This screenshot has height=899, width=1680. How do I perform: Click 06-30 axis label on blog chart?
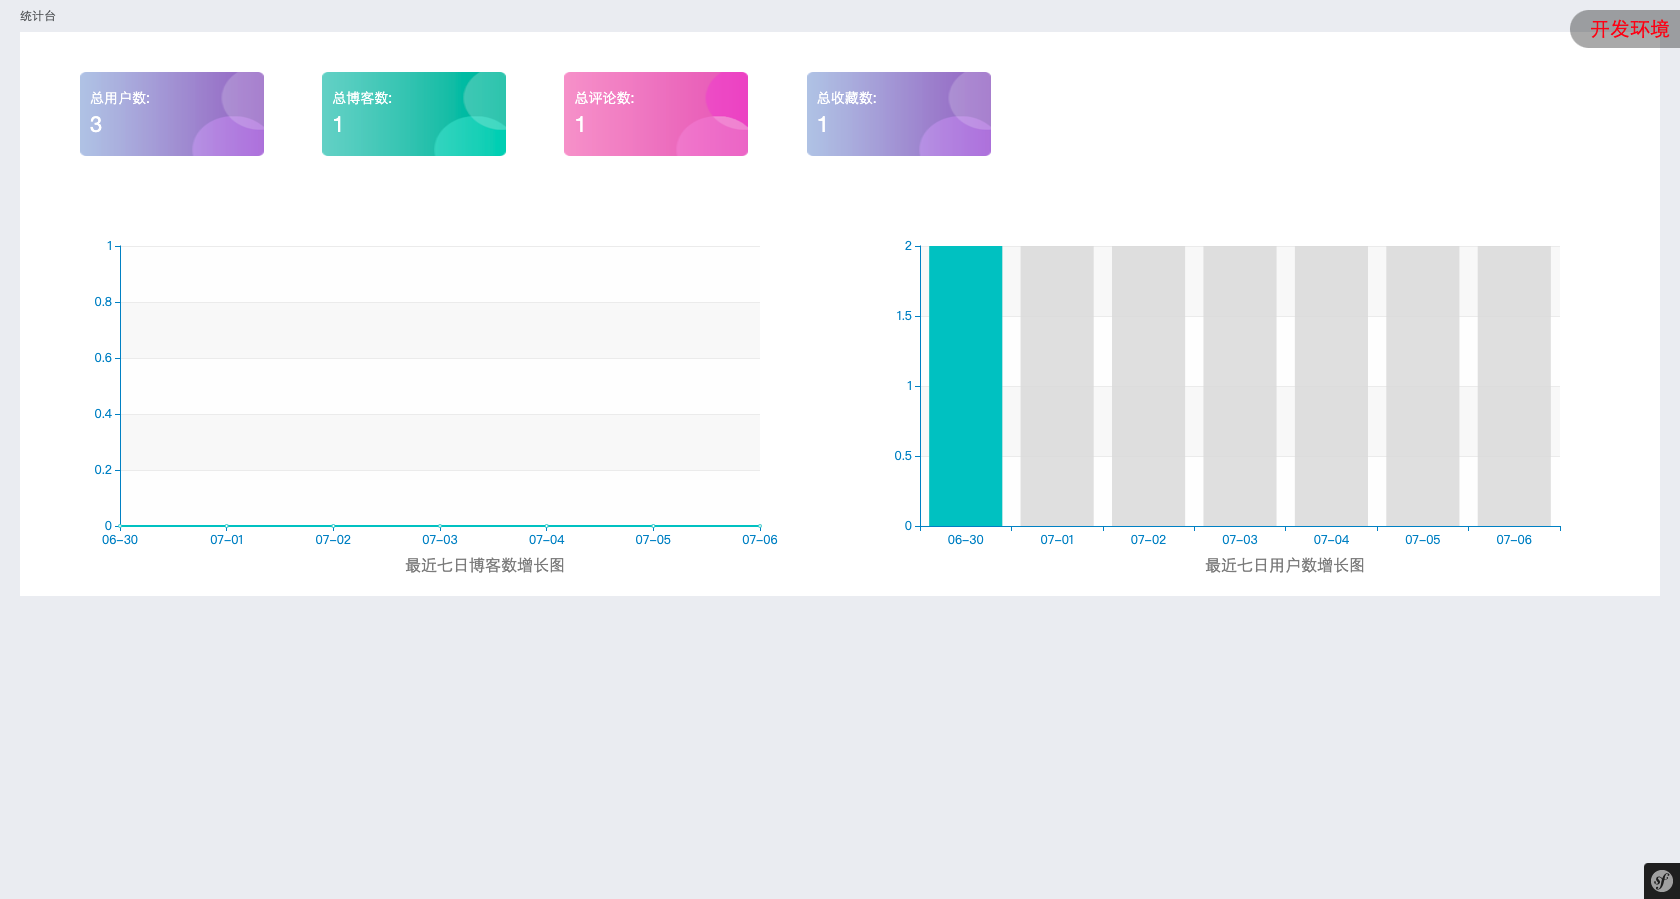click(x=120, y=540)
